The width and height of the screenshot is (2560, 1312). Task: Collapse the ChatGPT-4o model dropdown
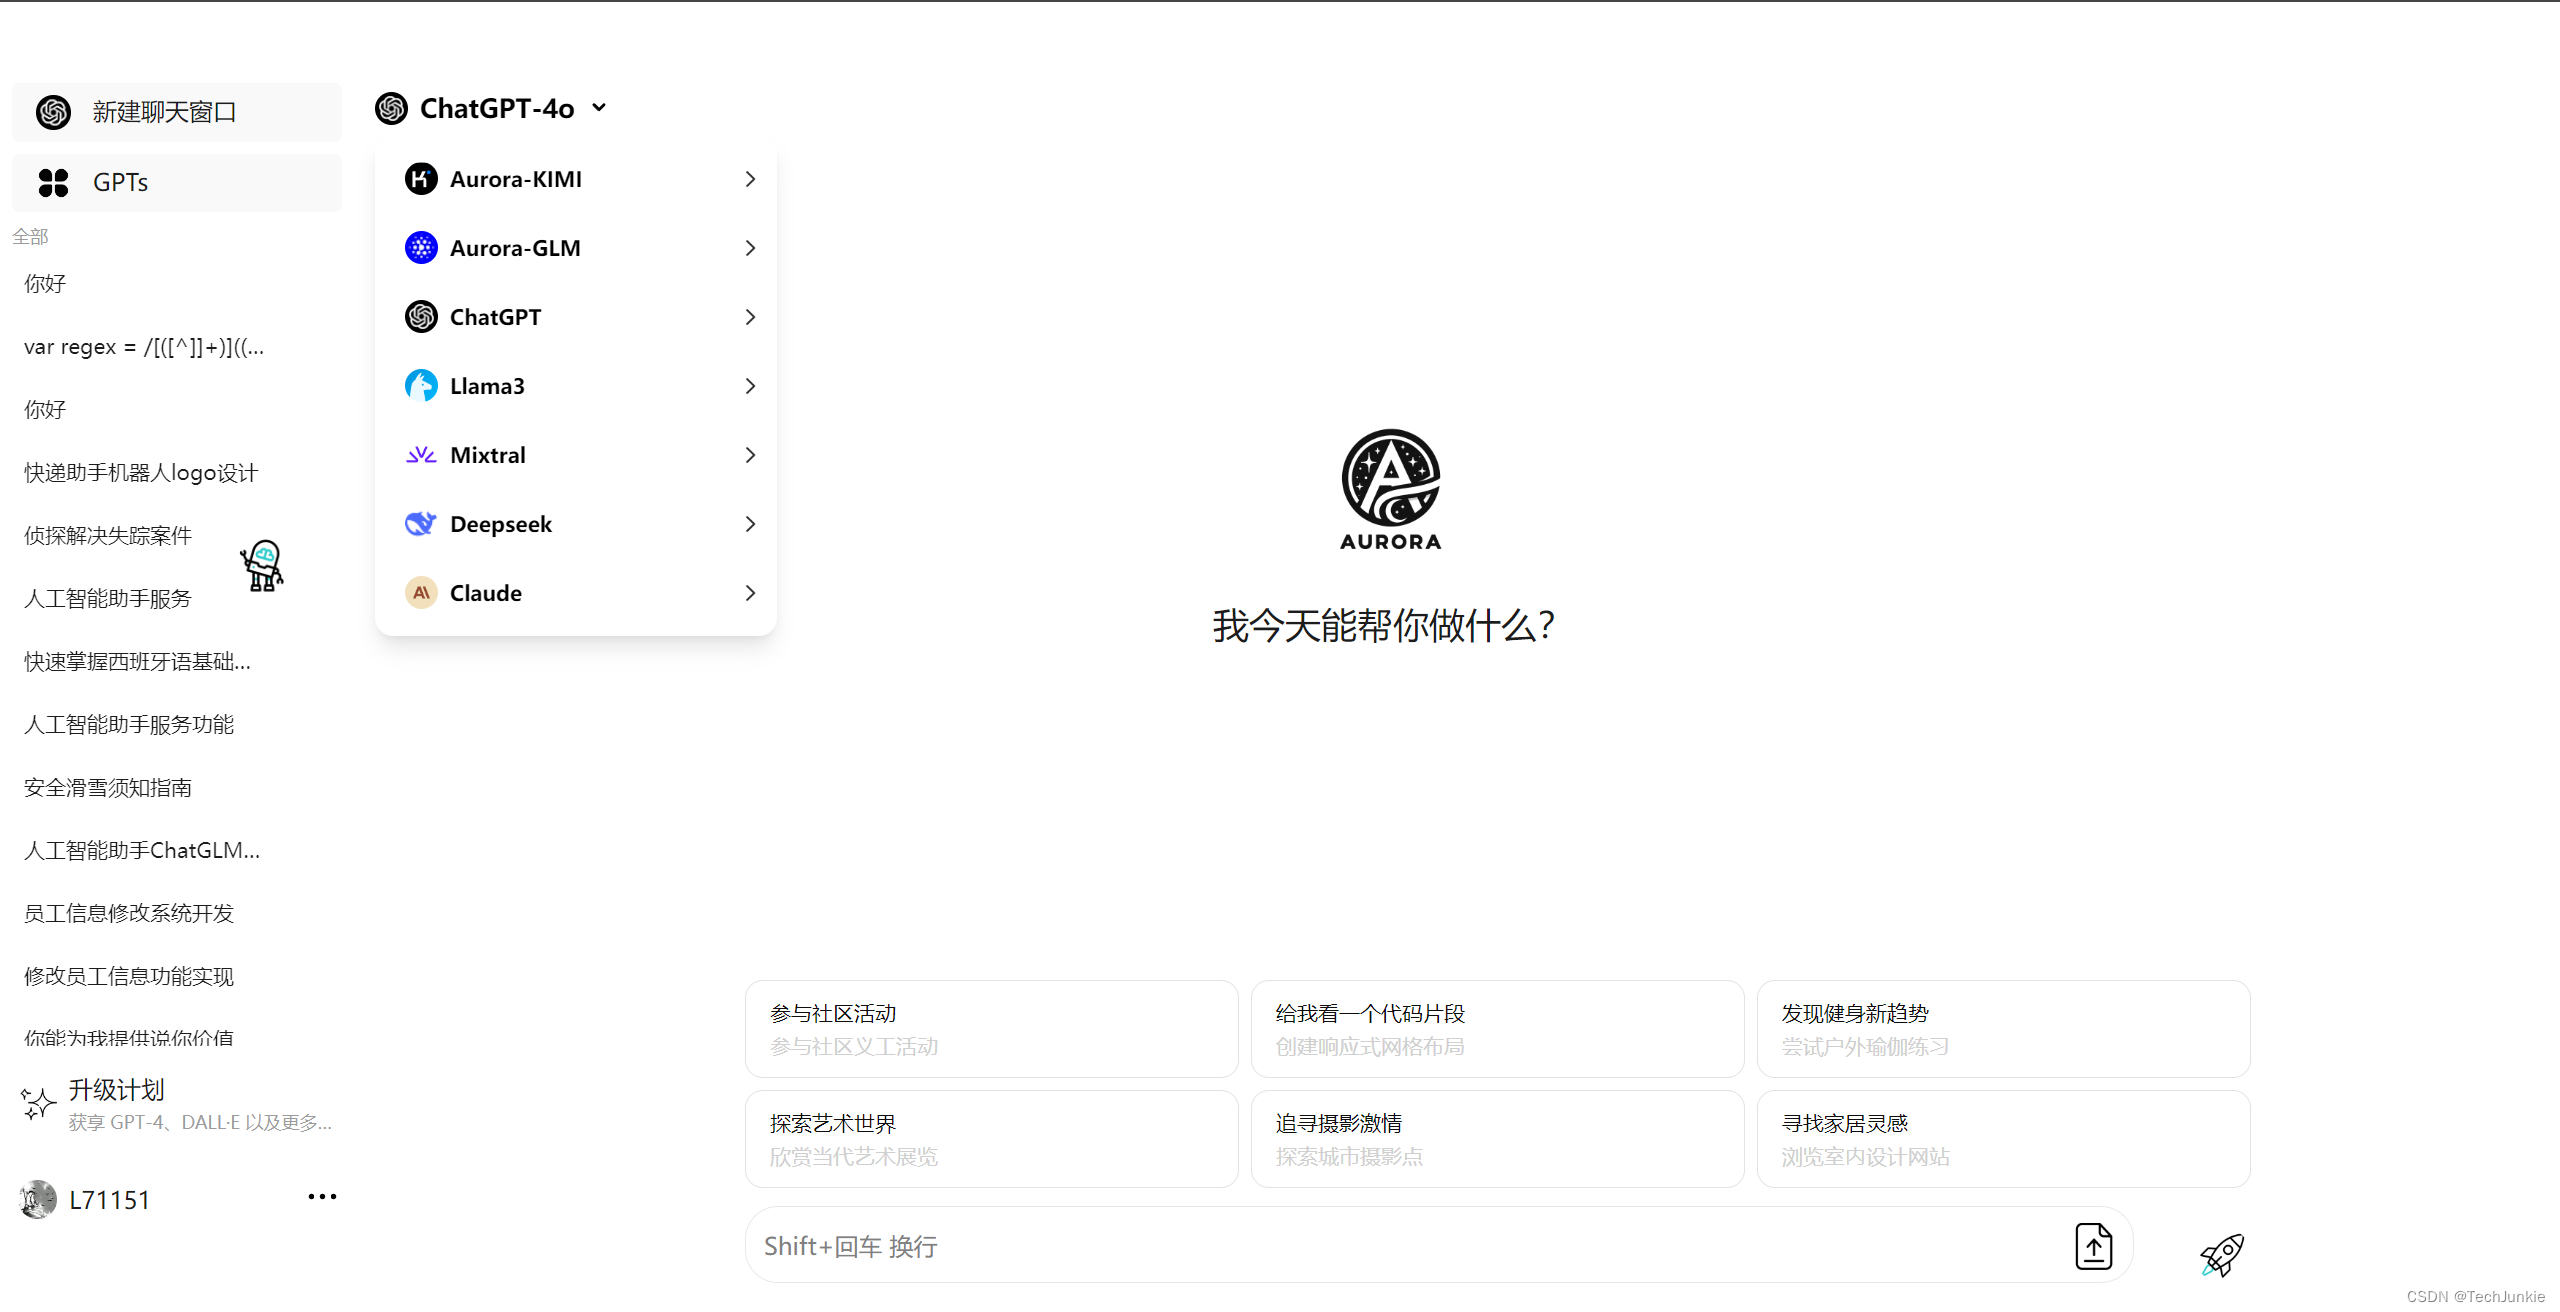[599, 108]
